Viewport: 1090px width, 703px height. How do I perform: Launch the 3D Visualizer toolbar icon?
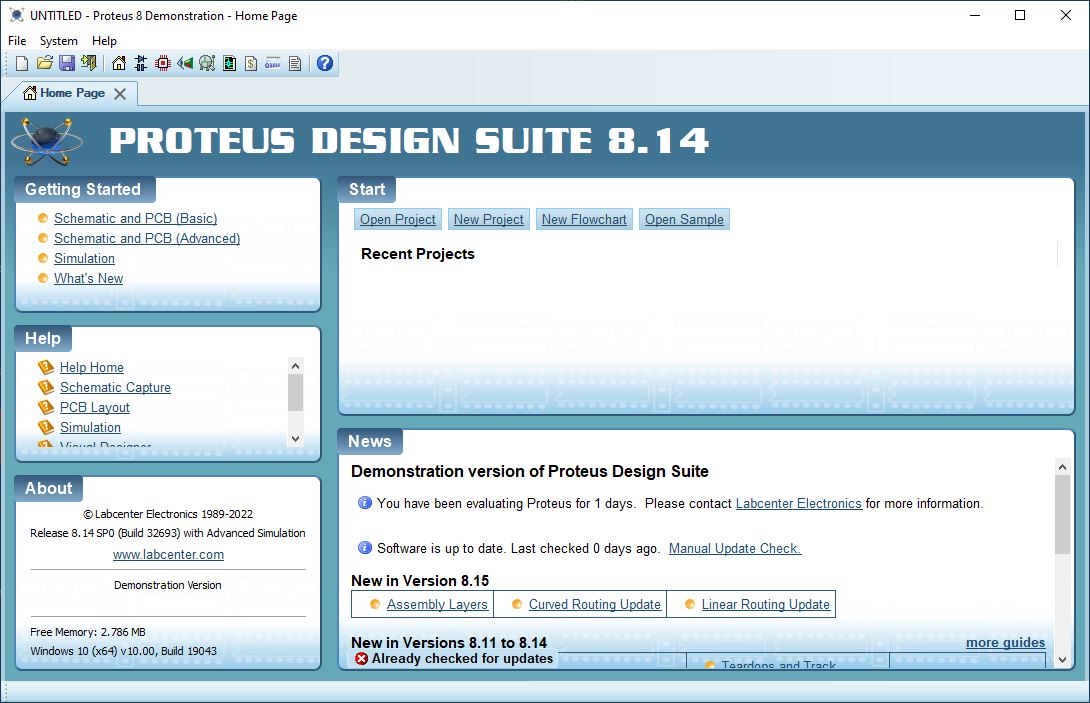click(x=185, y=64)
